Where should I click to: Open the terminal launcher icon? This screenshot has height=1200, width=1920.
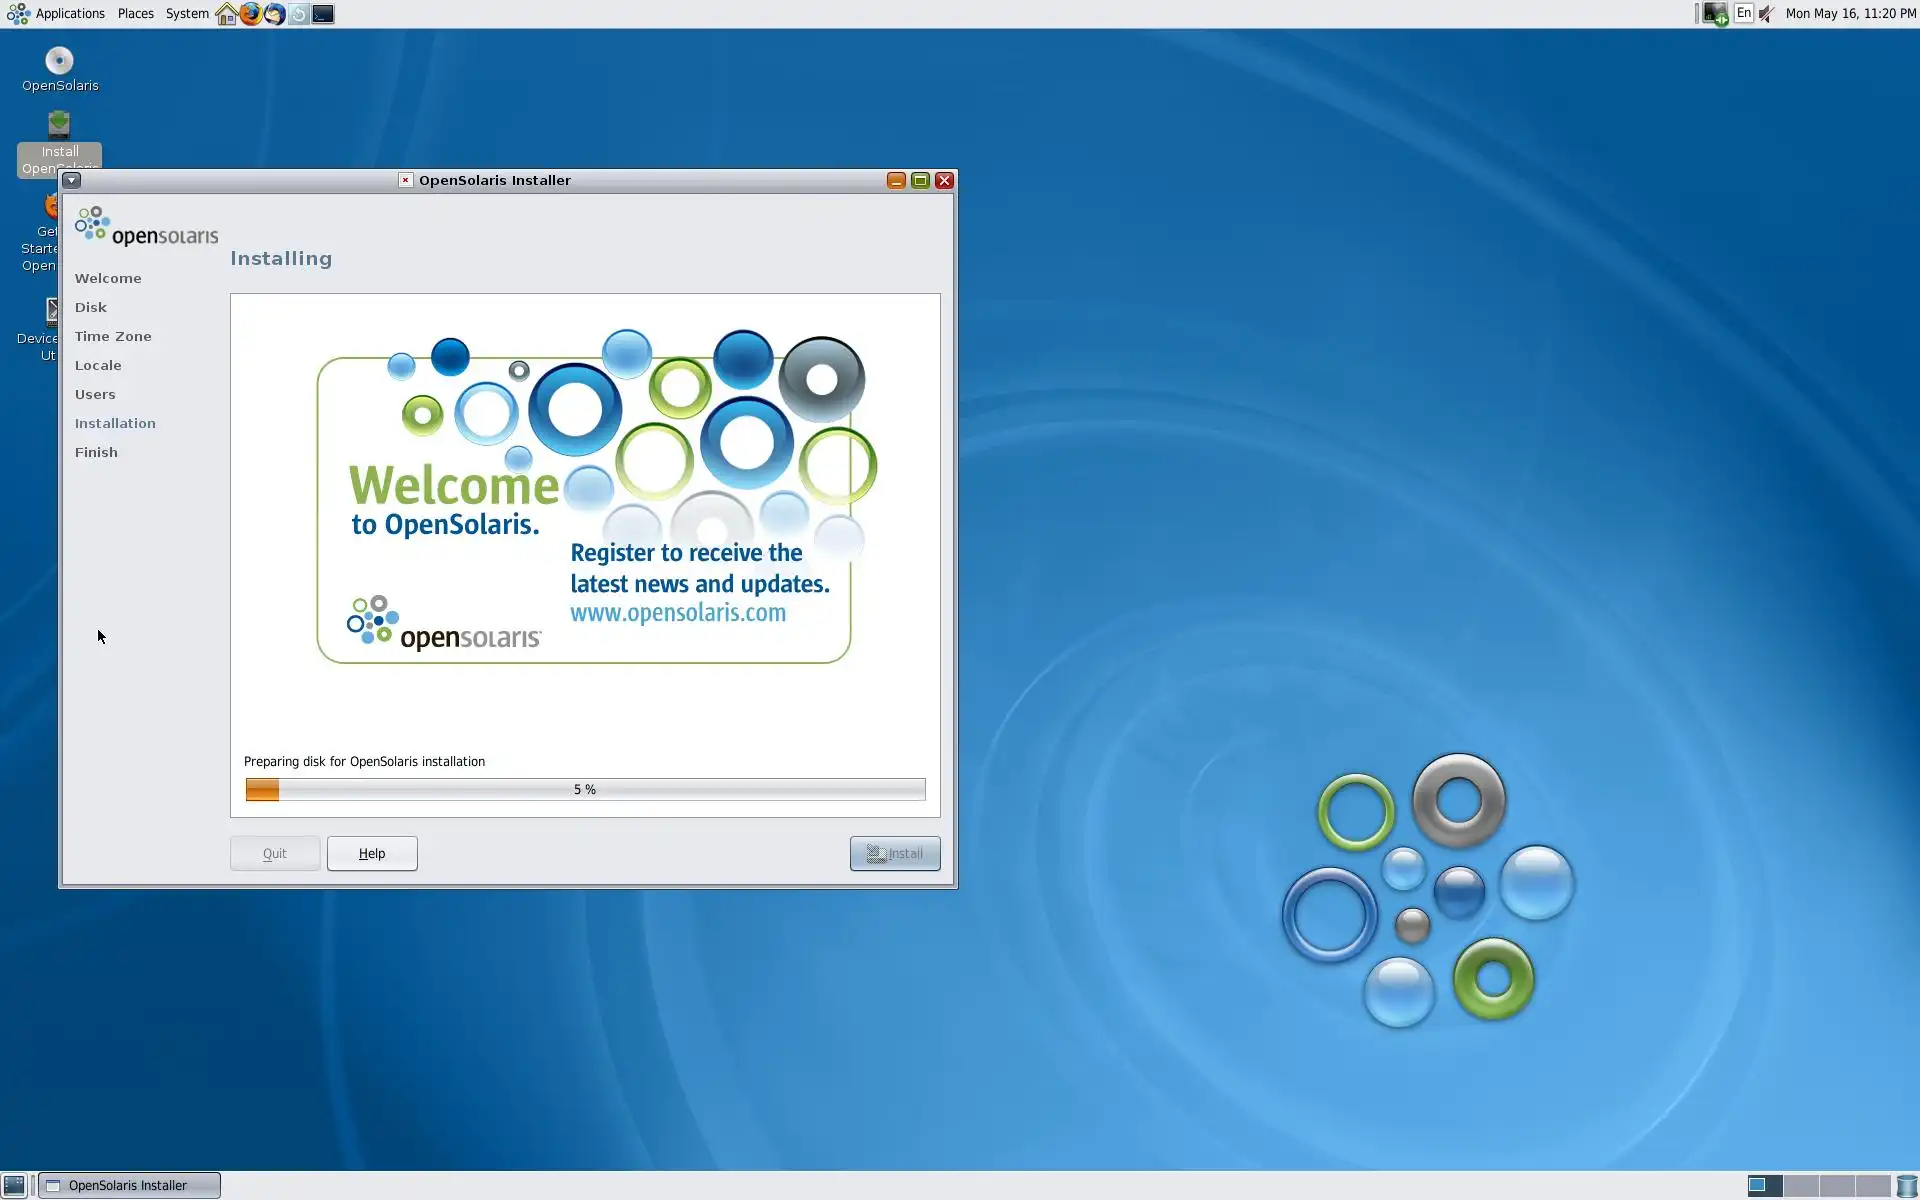point(323,14)
